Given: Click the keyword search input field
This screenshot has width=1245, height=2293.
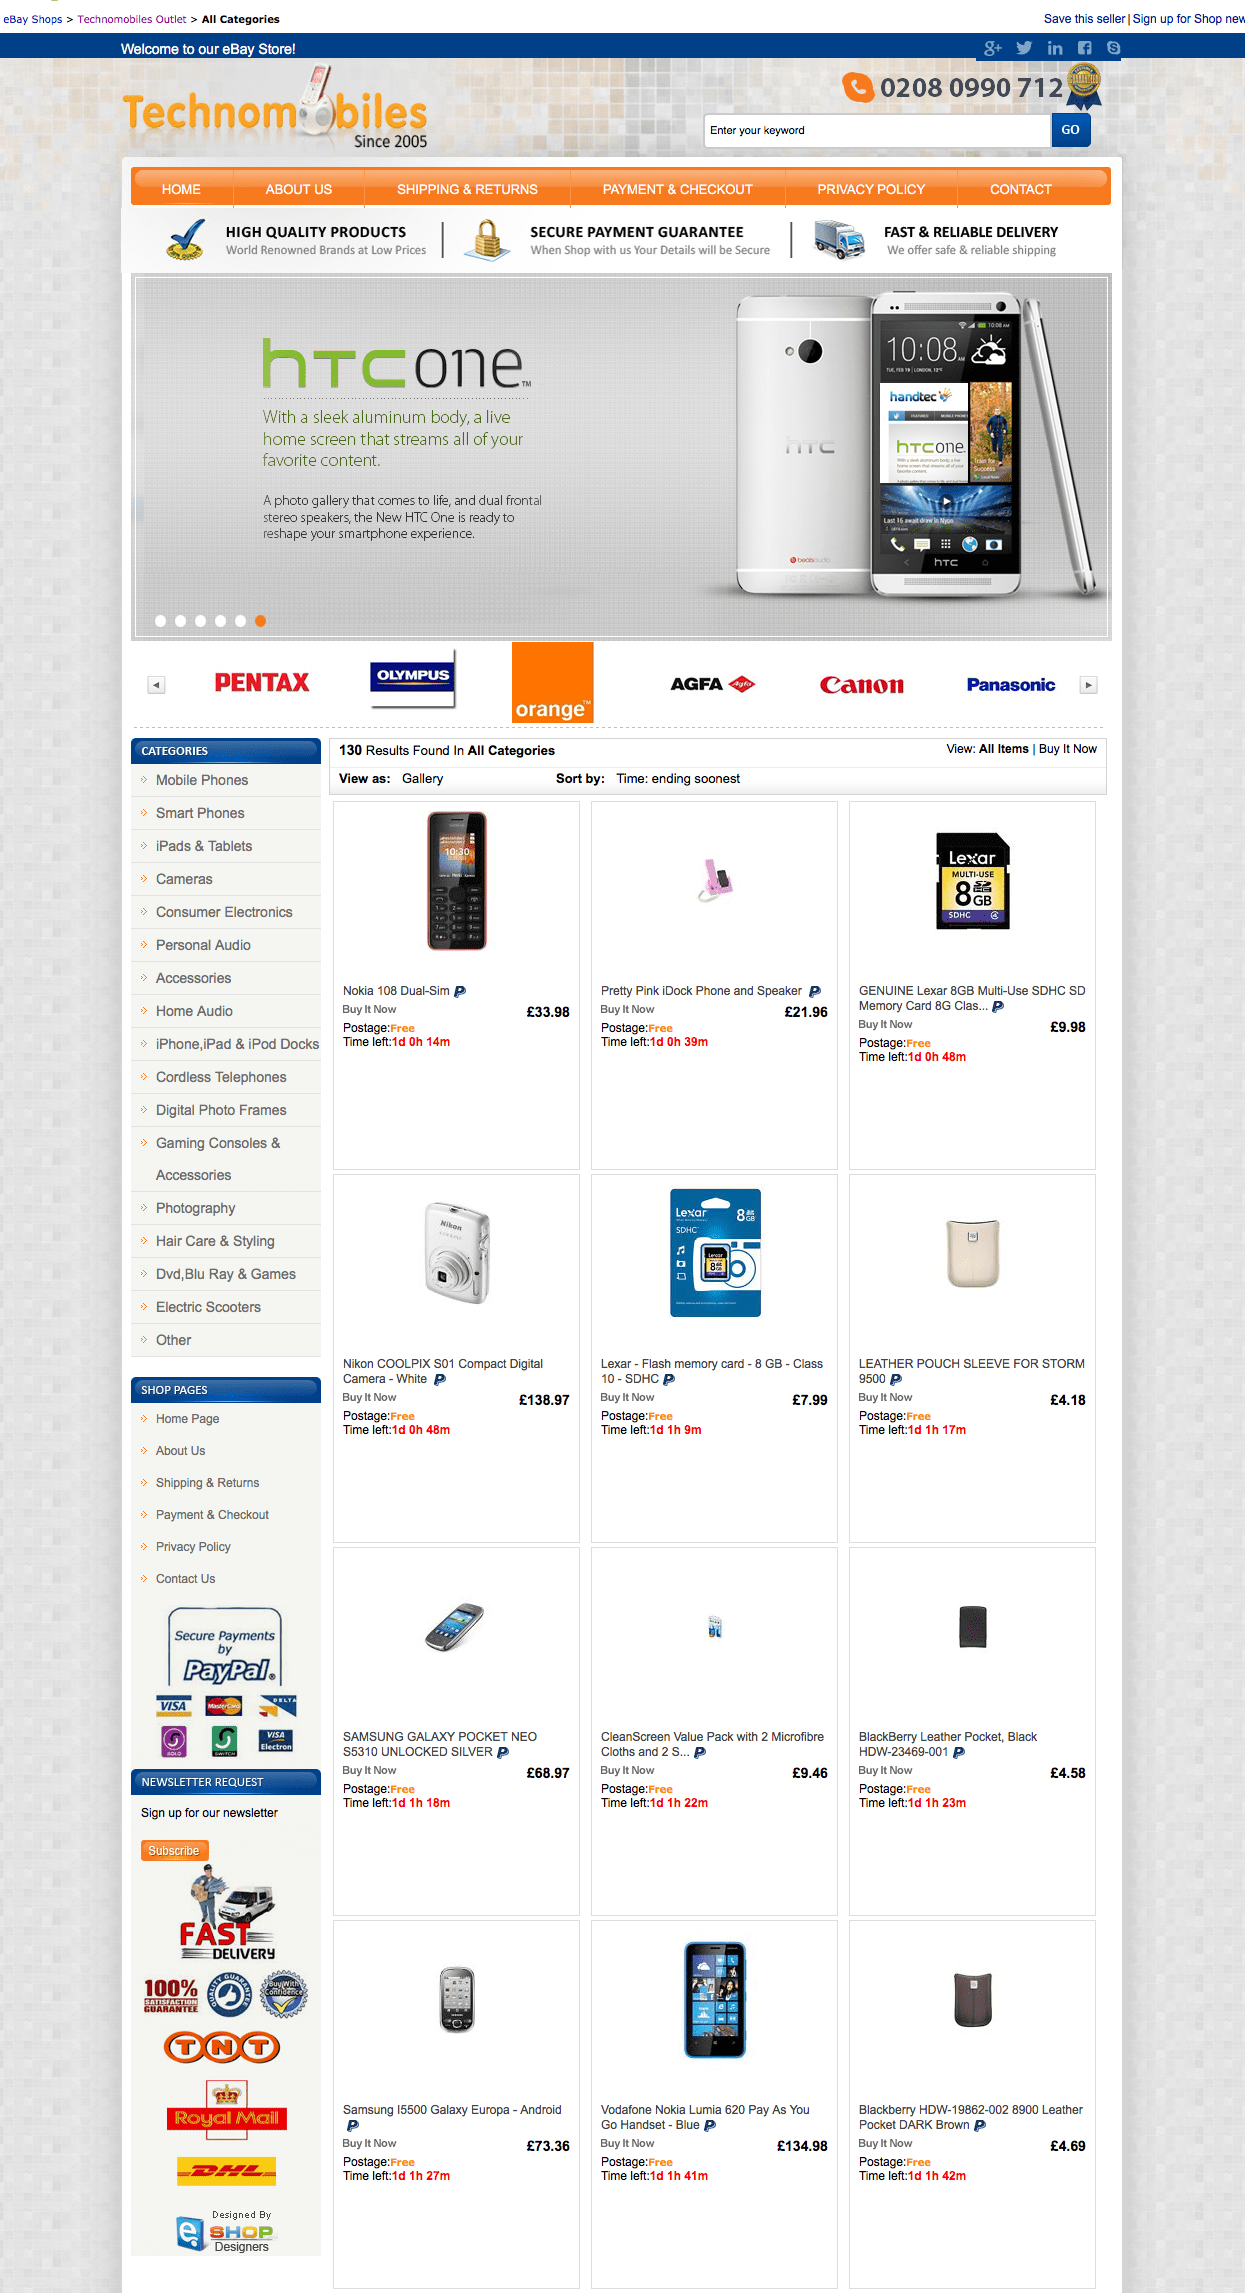Looking at the screenshot, I should (x=877, y=130).
